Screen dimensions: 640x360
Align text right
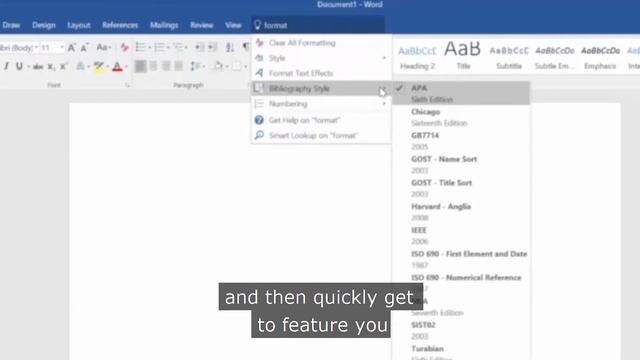click(x=166, y=66)
